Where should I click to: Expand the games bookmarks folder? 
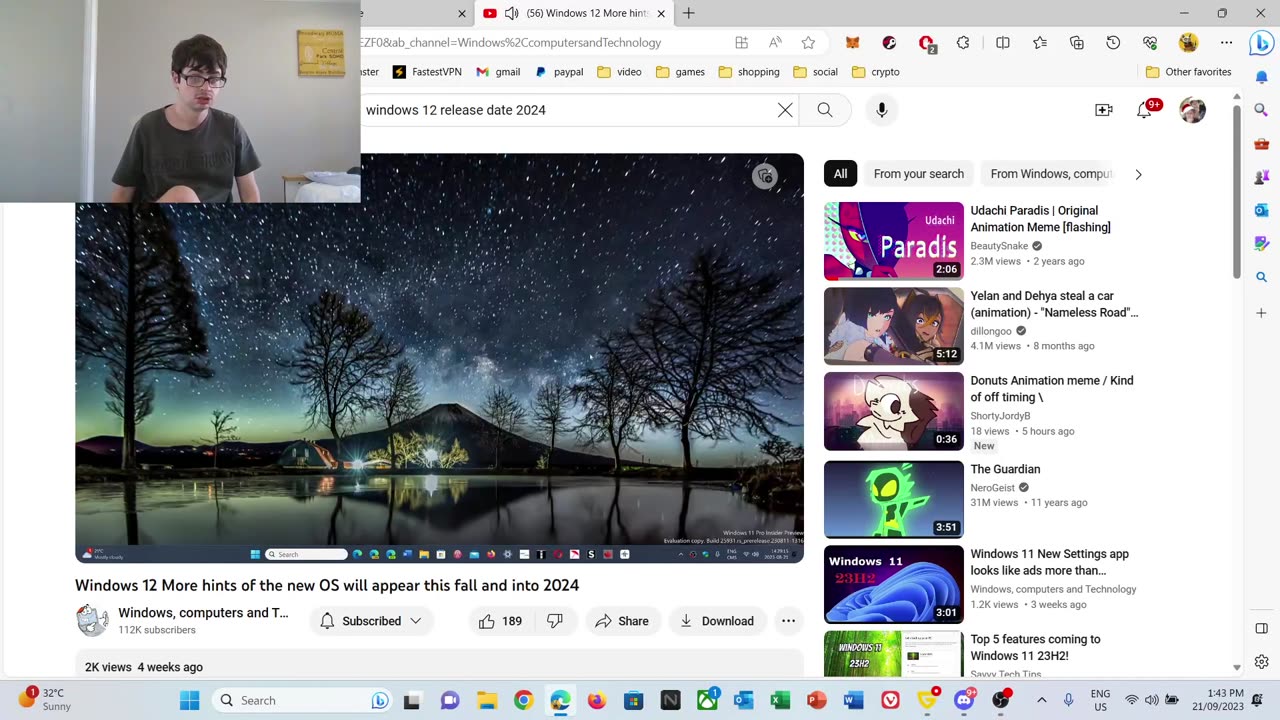pyautogui.click(x=680, y=72)
